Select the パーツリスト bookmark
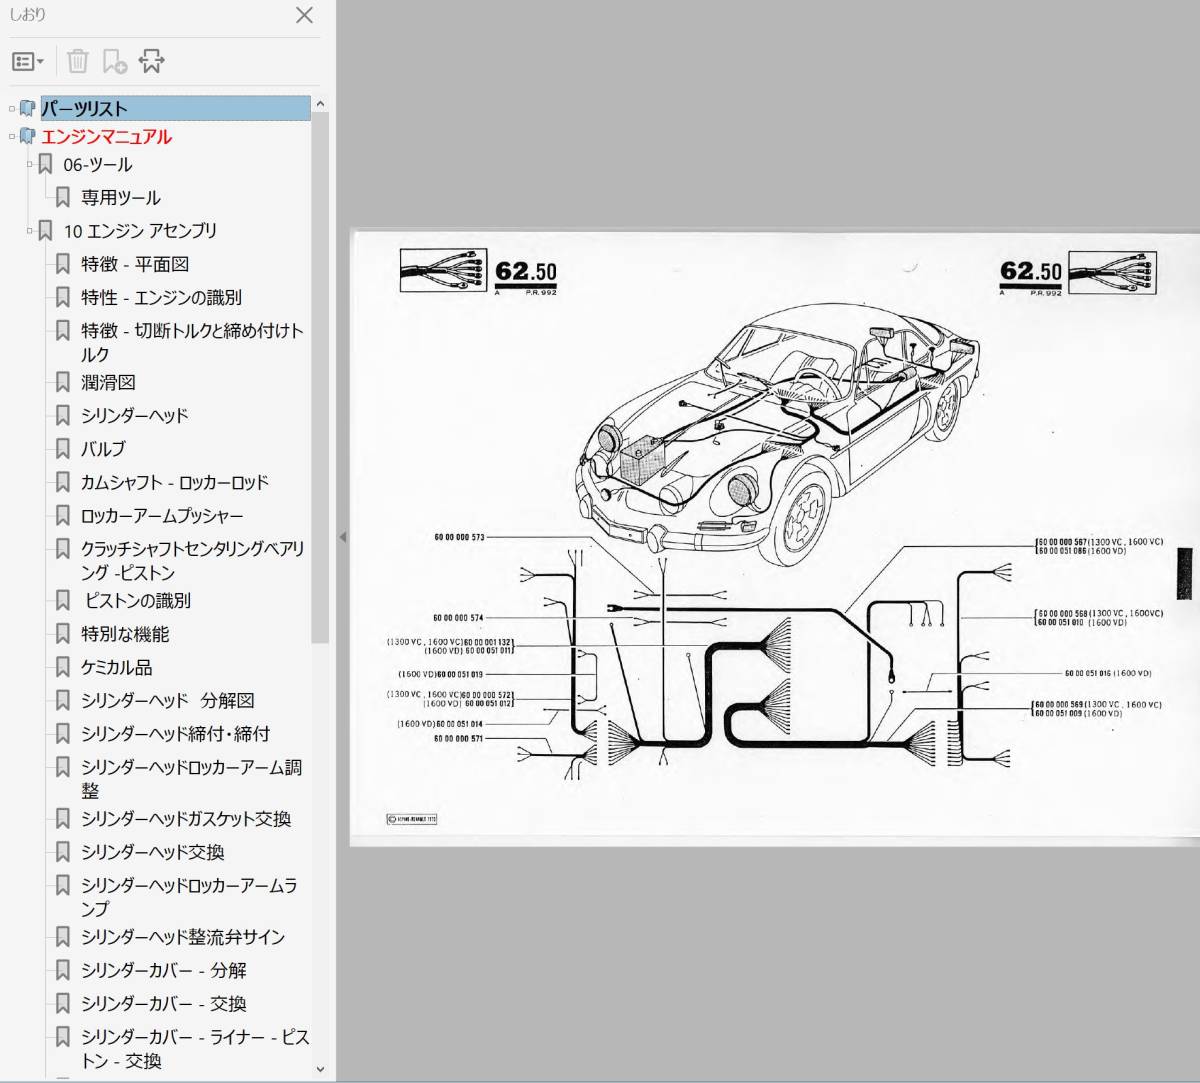The width and height of the screenshot is (1200, 1083). [x=84, y=109]
